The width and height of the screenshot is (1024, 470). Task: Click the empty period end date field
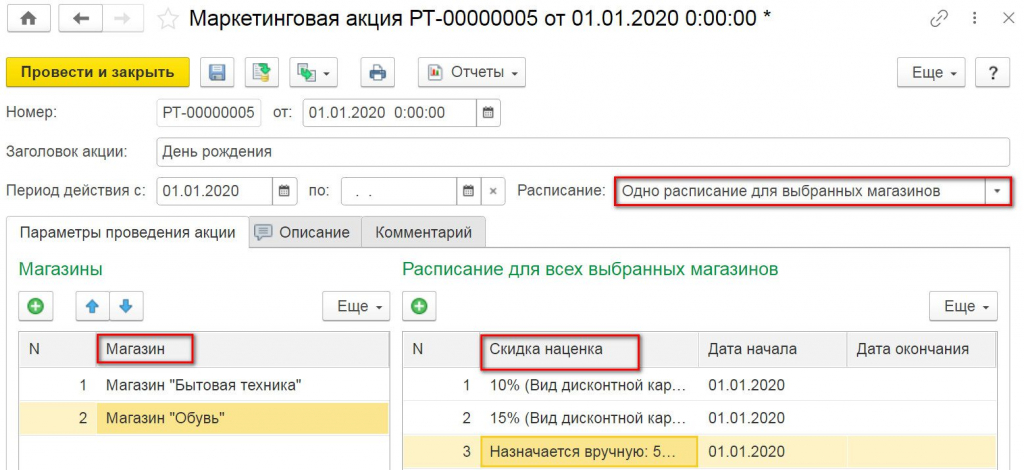[399, 191]
